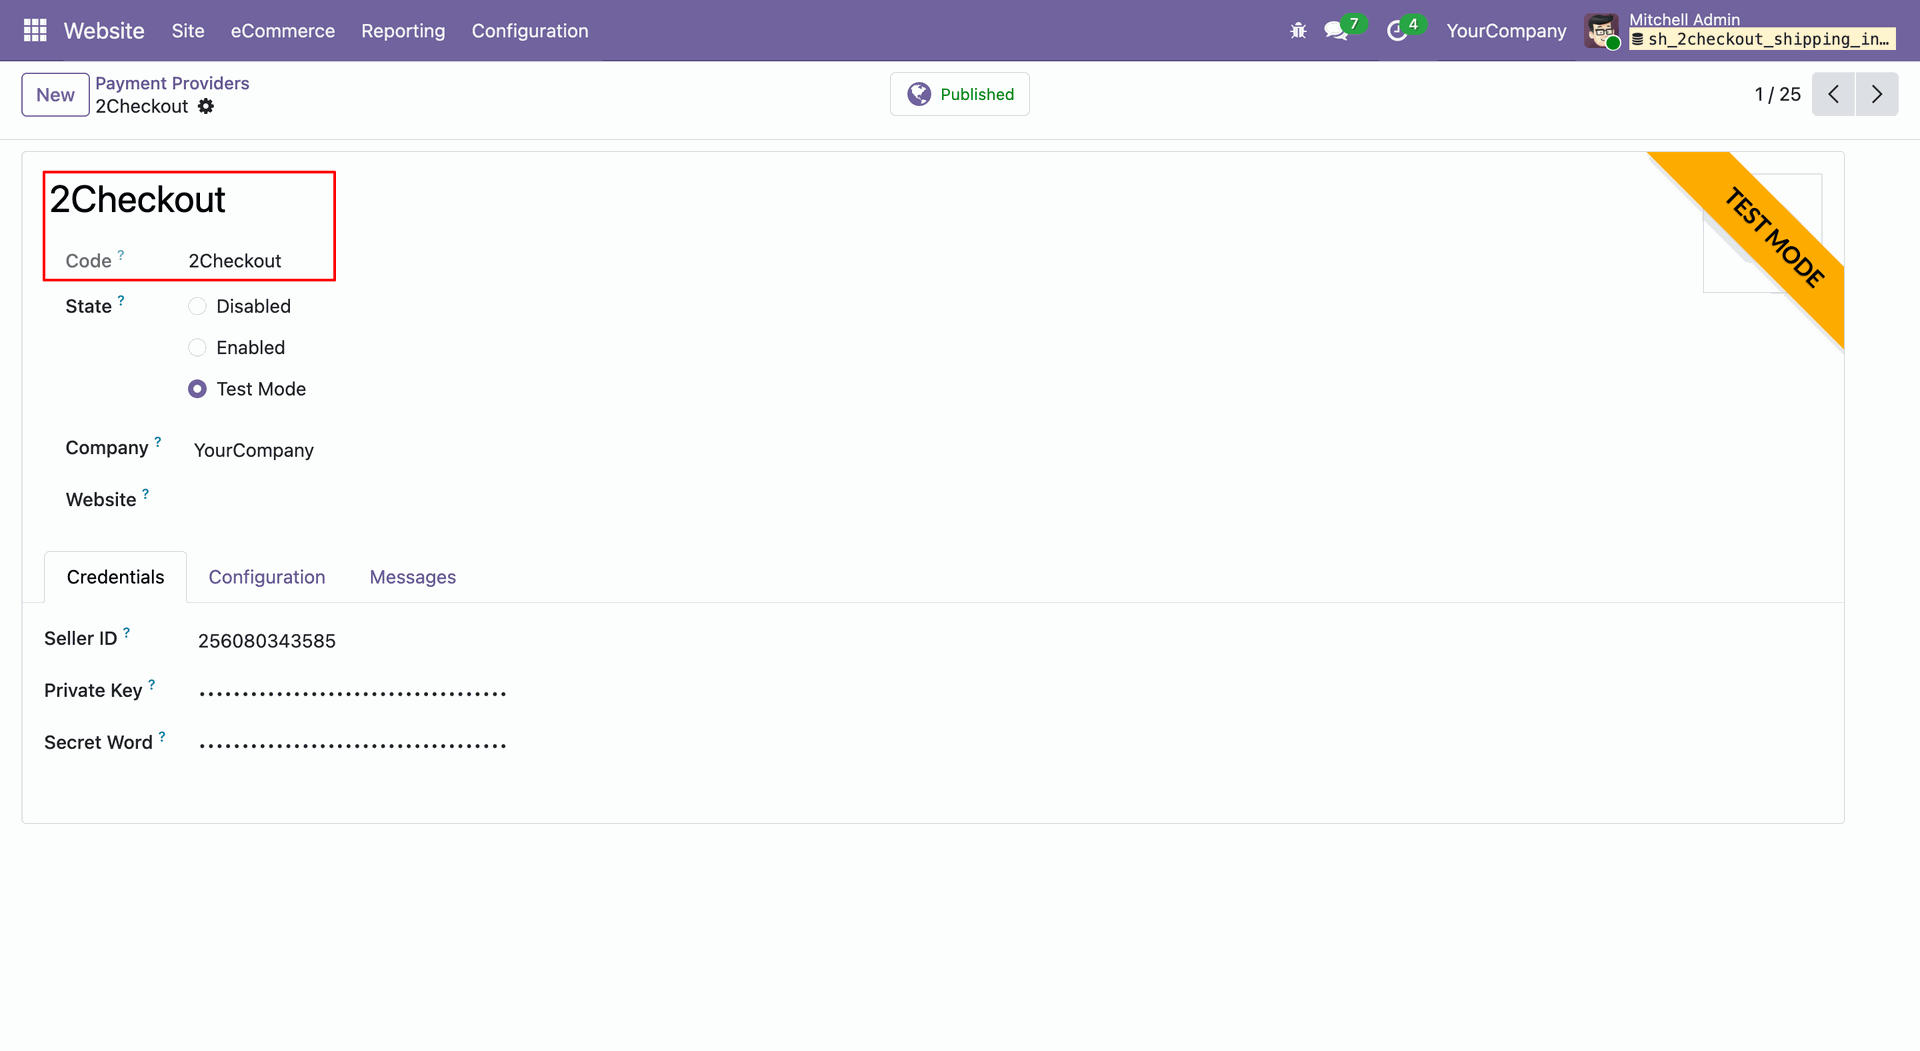Switch to the Configuration tab
This screenshot has width=1920, height=1051.
coord(267,577)
